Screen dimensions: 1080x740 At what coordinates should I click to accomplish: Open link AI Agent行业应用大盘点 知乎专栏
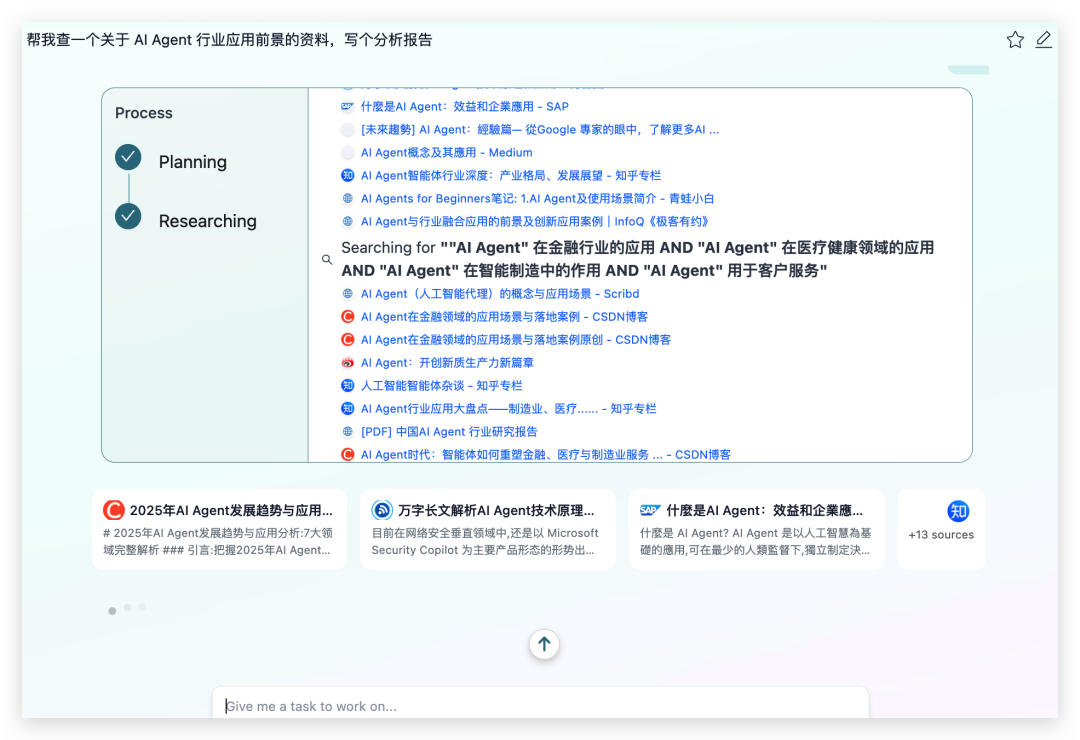pos(508,409)
